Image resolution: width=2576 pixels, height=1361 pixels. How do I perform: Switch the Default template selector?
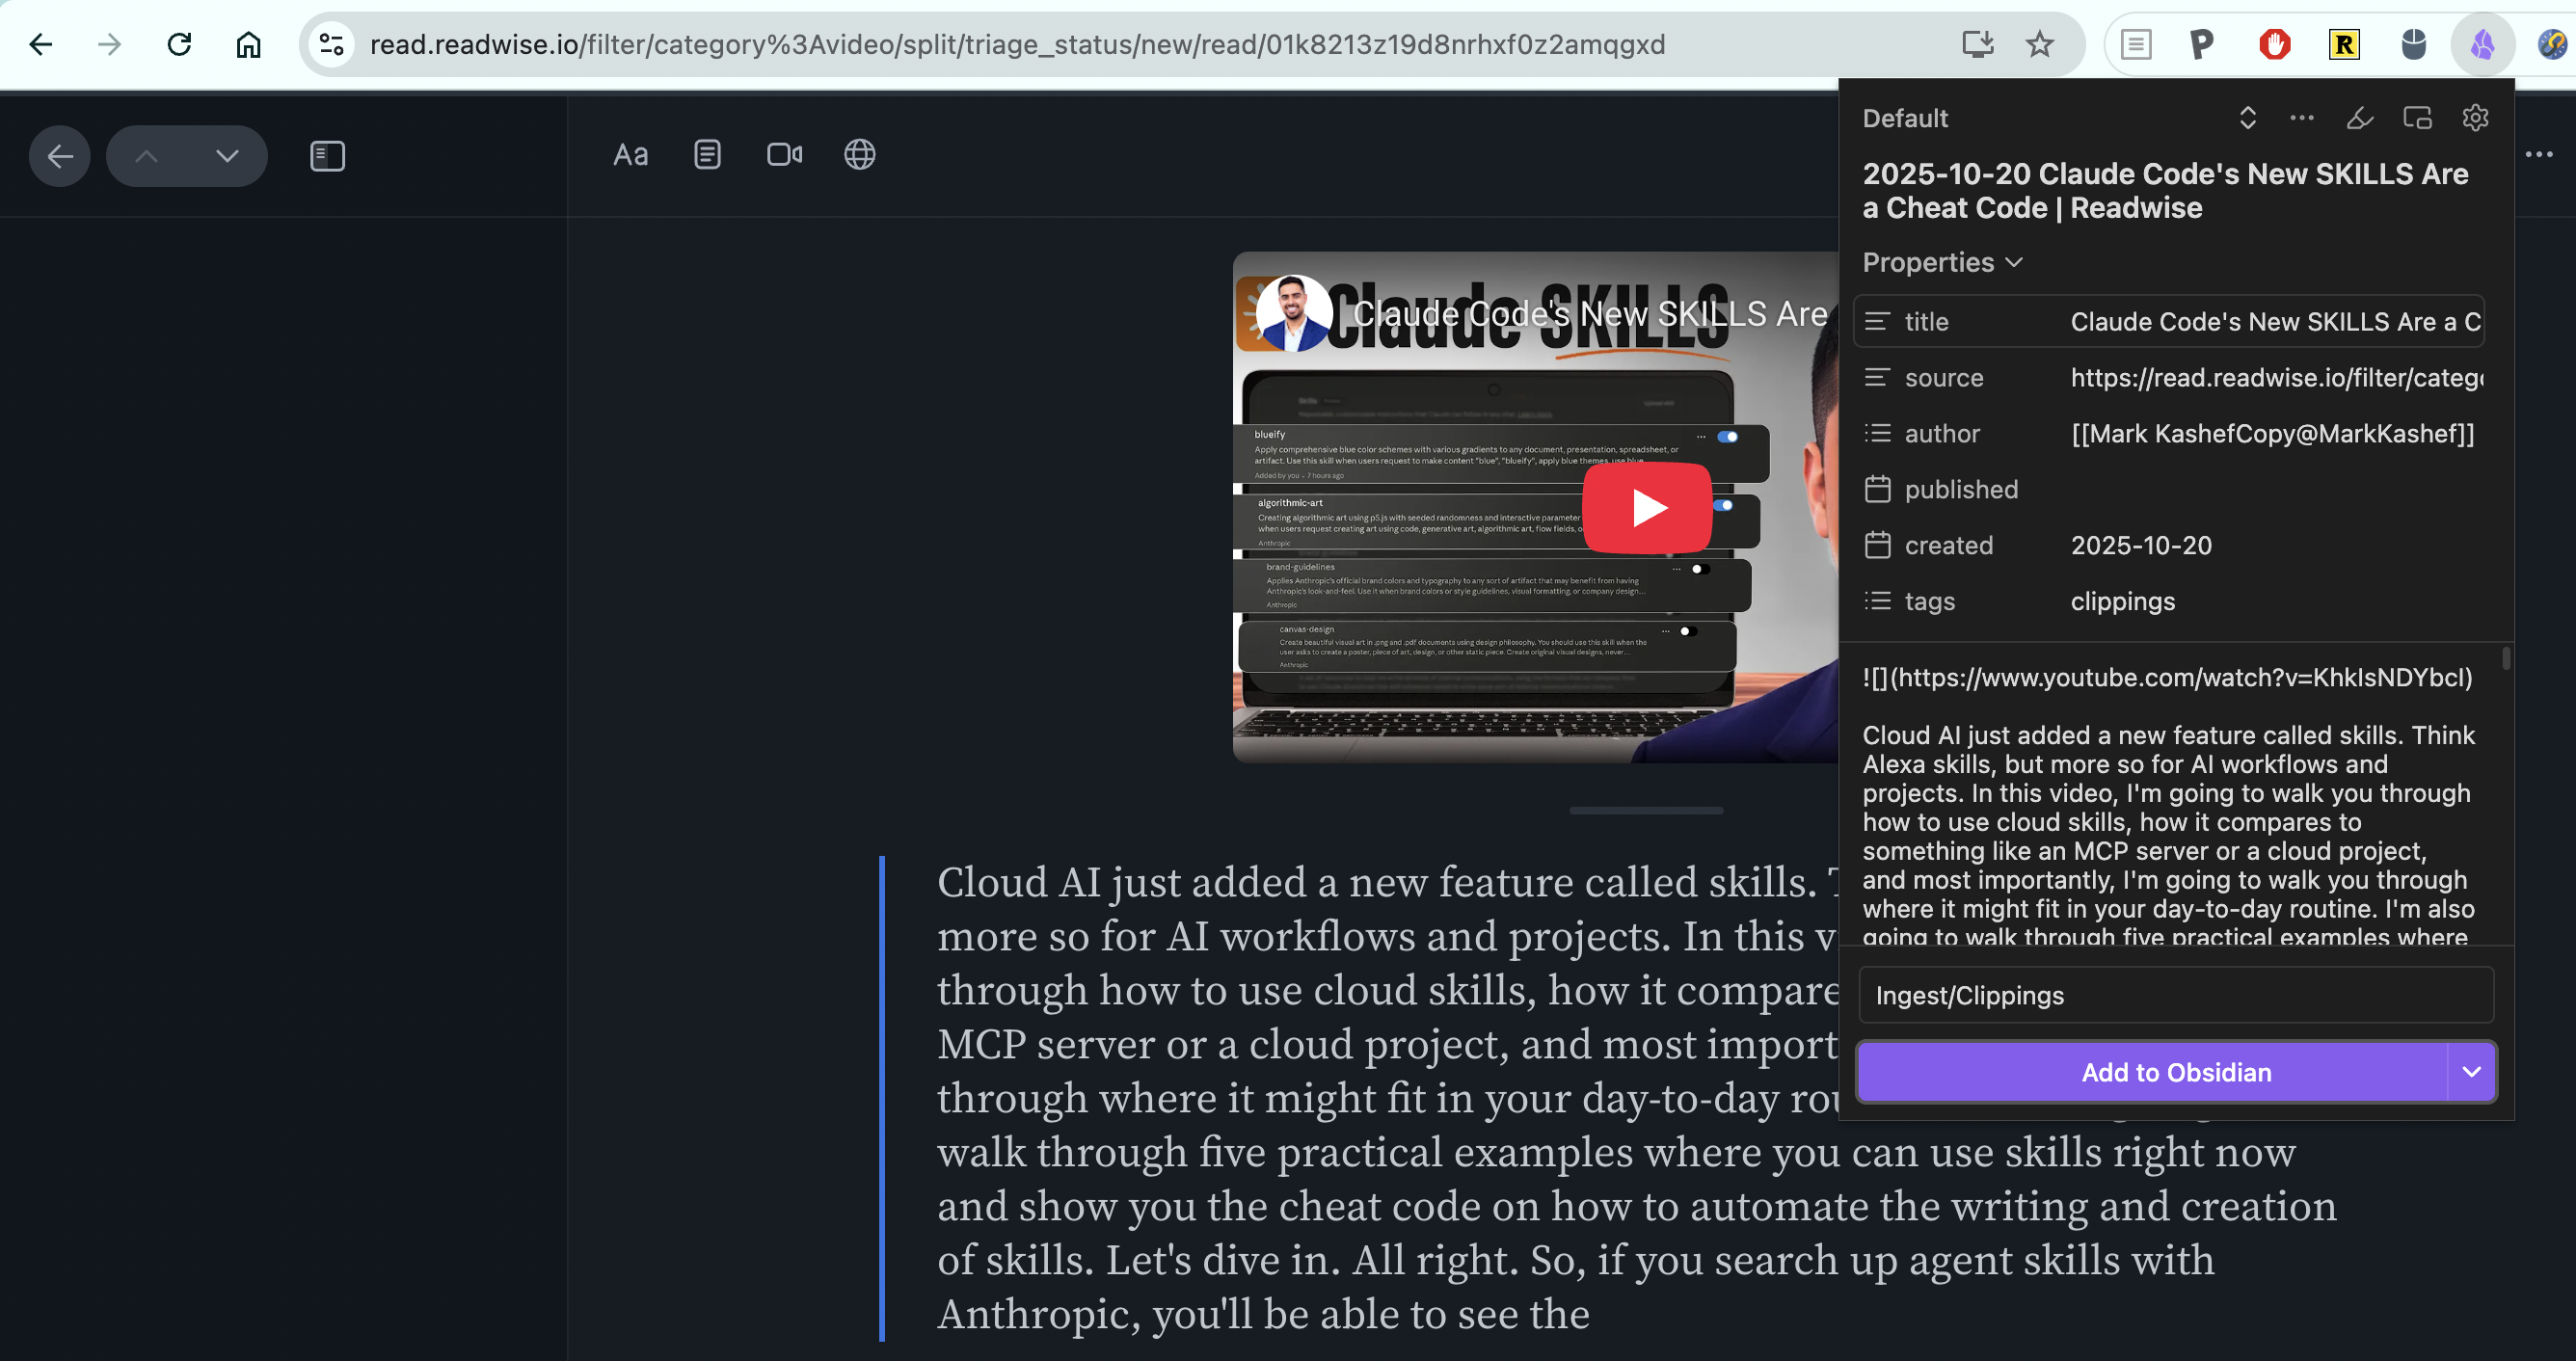point(2247,118)
